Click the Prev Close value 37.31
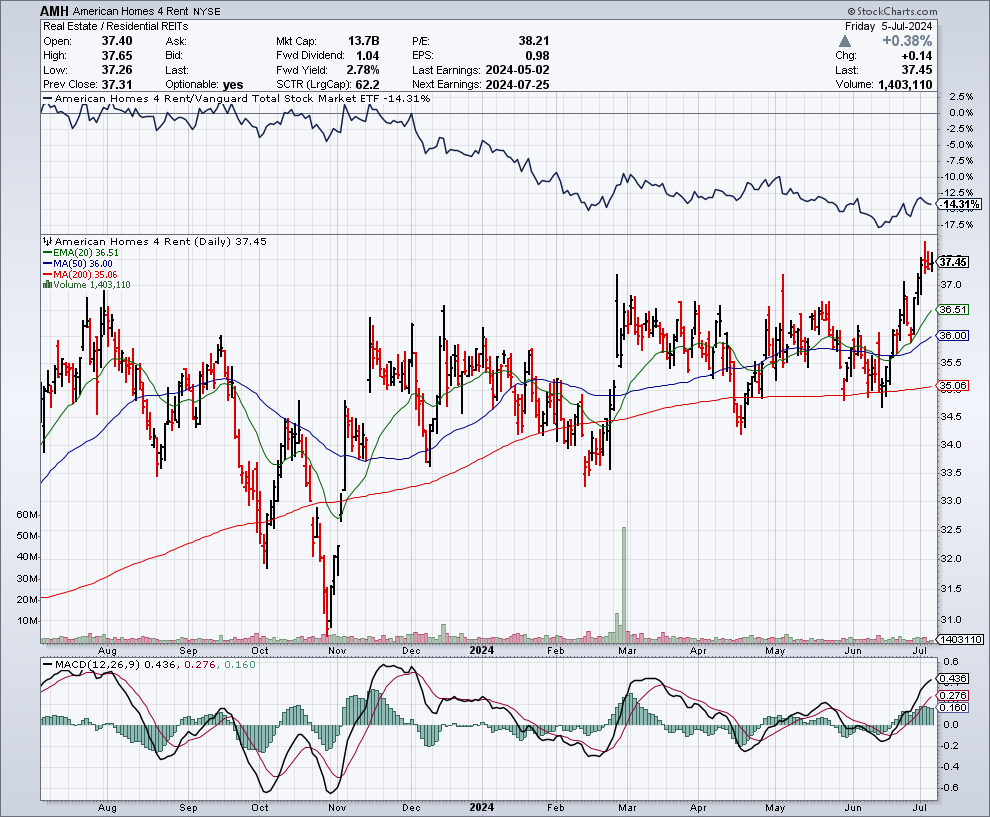990x817 pixels. point(117,85)
